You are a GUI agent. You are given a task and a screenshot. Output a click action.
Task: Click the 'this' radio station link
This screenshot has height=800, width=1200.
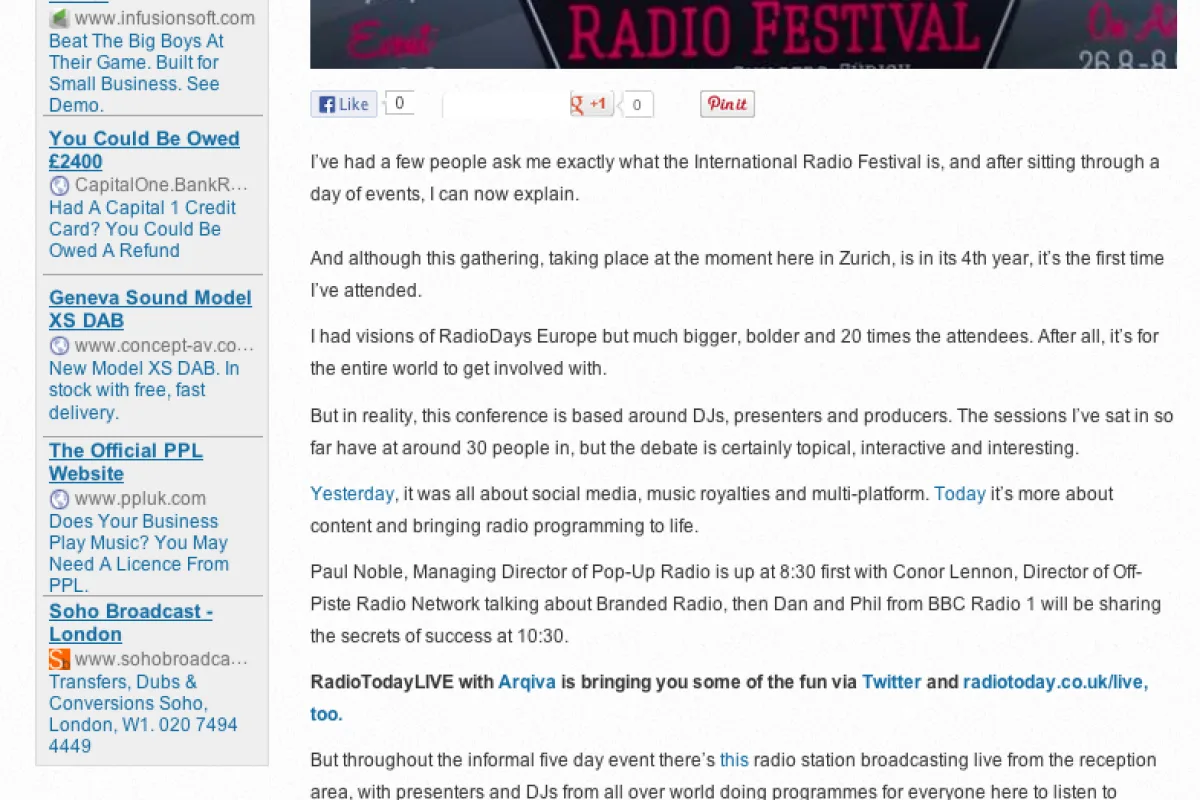[x=734, y=760]
